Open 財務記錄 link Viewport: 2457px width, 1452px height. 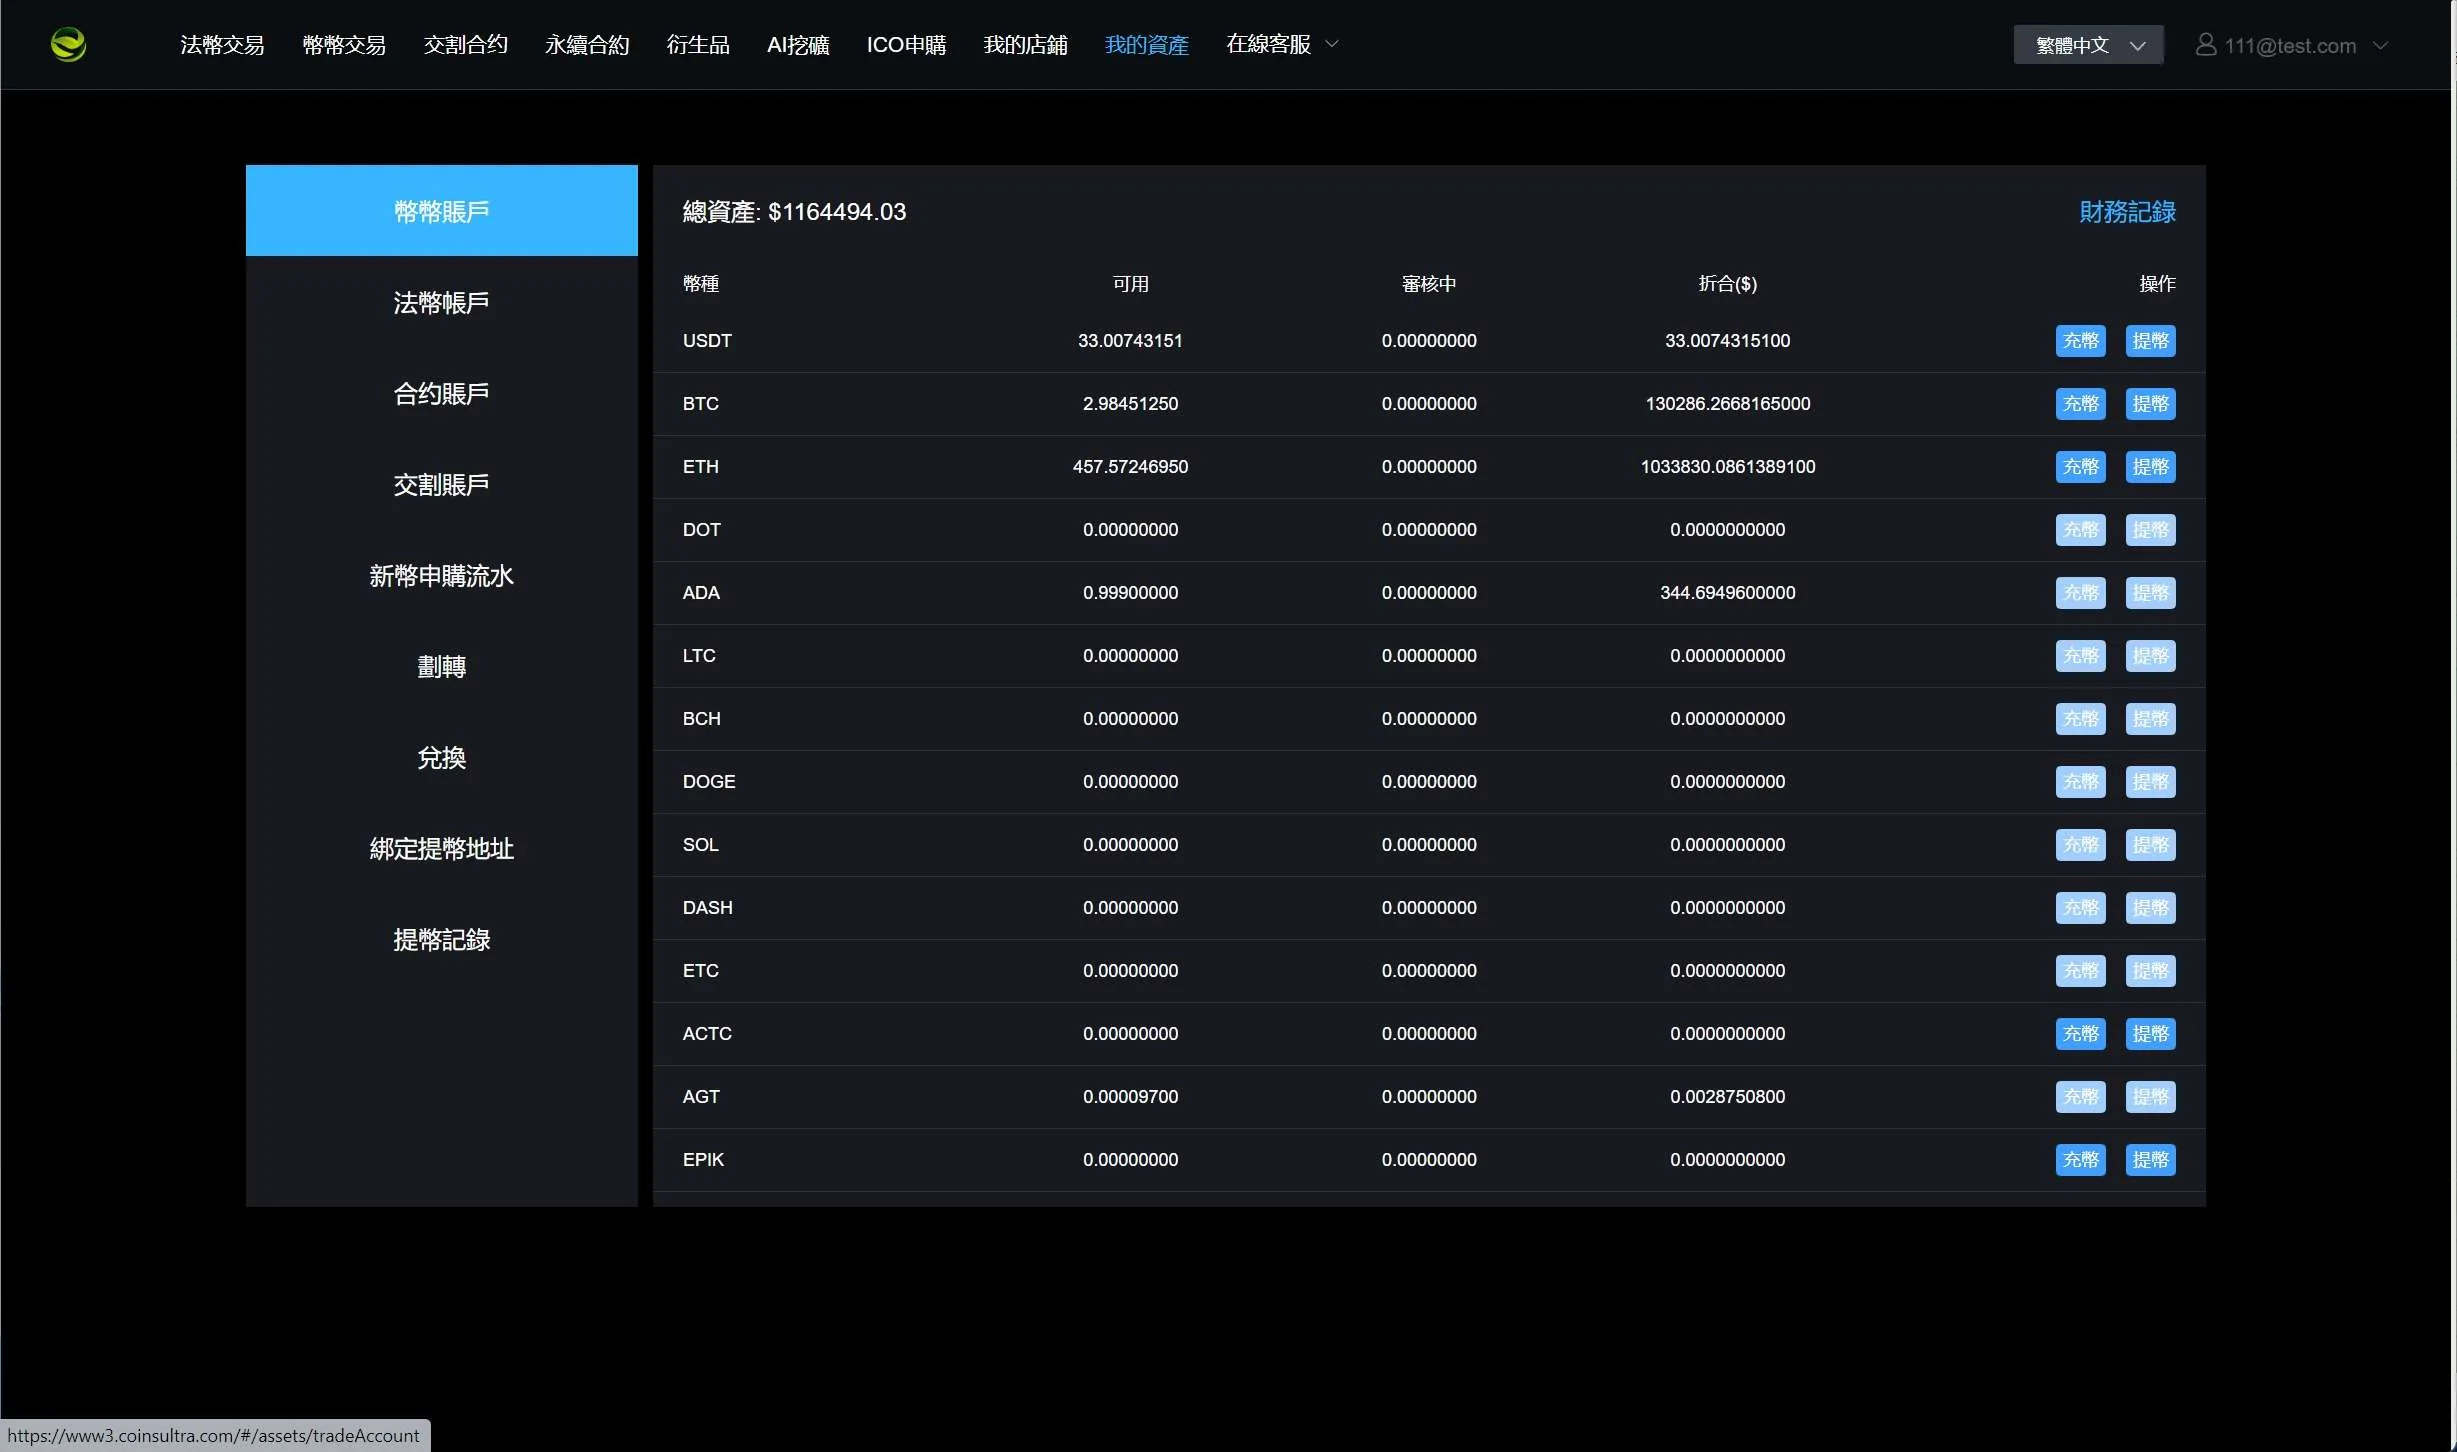(x=2127, y=212)
